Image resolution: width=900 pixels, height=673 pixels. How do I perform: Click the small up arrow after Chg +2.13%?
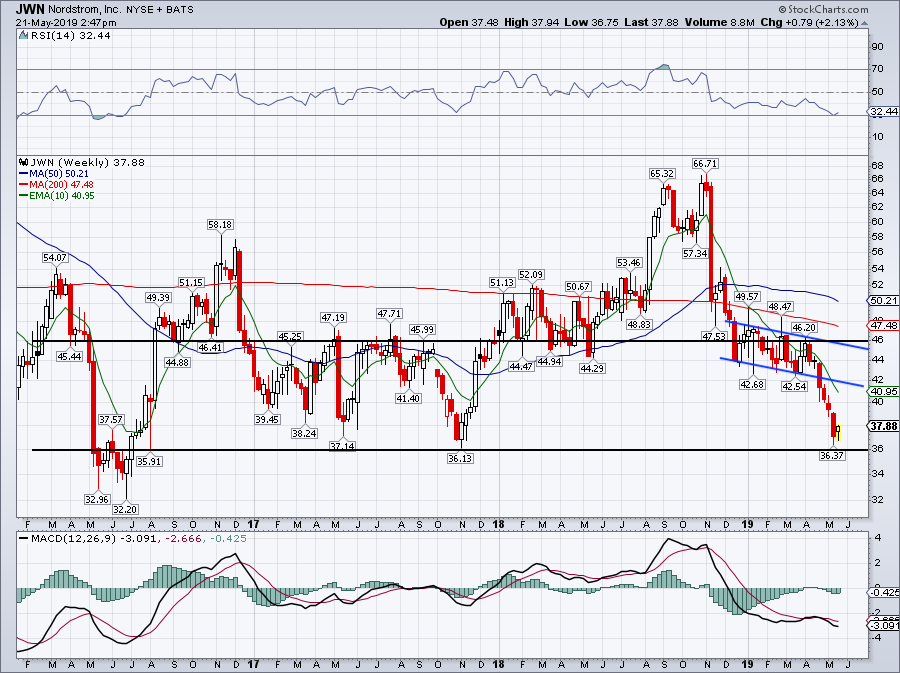coord(865,23)
